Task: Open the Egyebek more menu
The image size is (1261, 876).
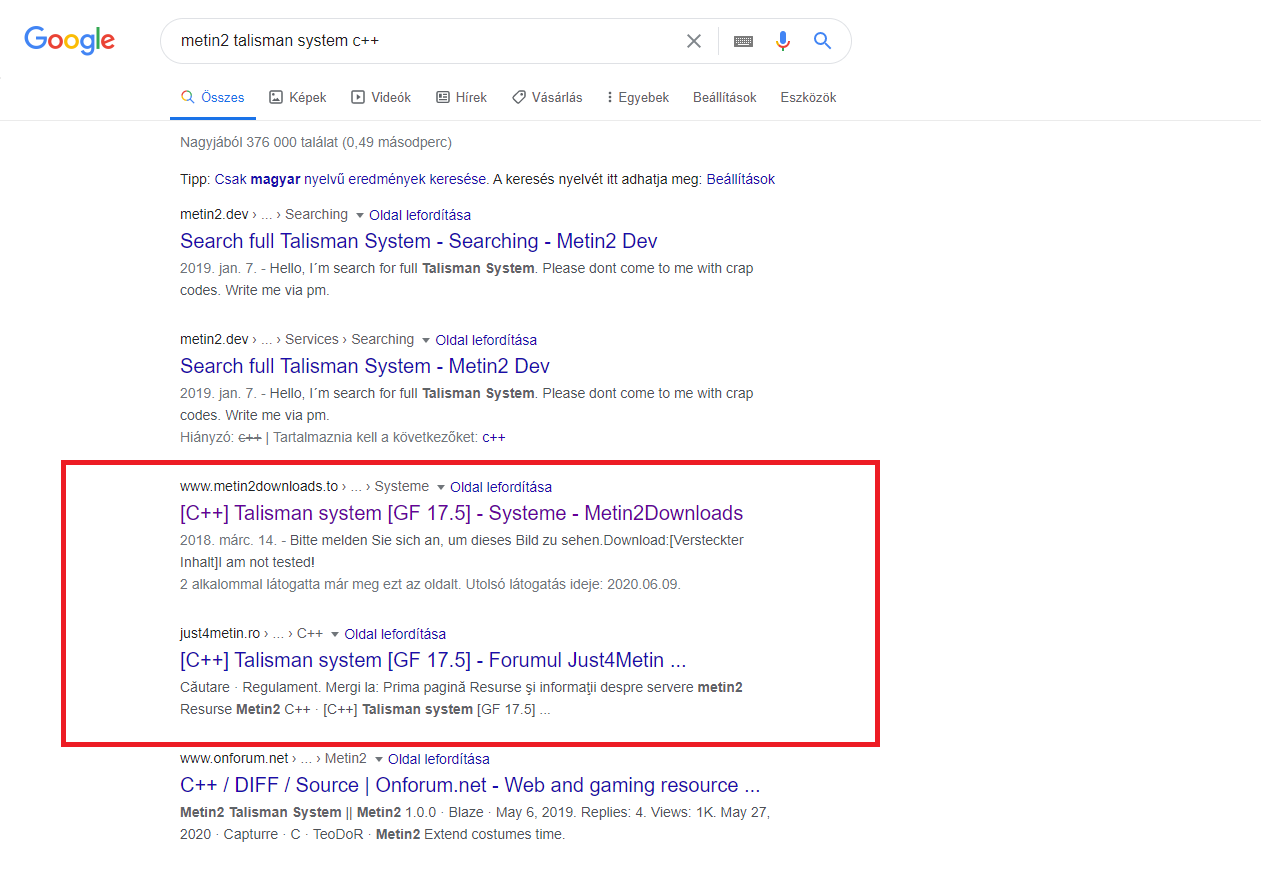Action: [x=638, y=98]
